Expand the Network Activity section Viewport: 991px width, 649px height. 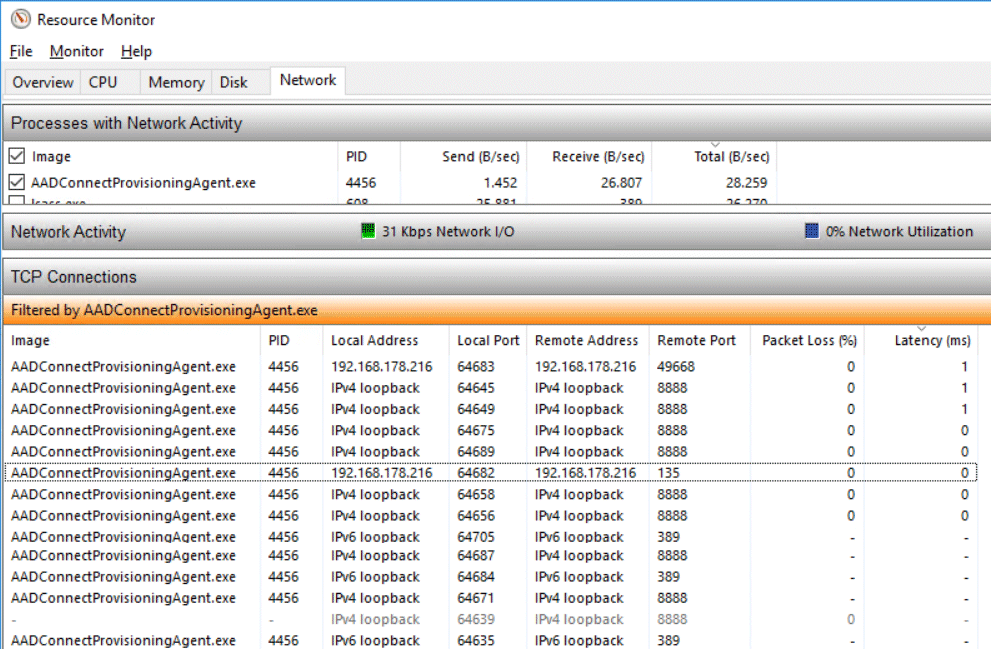pos(497,232)
